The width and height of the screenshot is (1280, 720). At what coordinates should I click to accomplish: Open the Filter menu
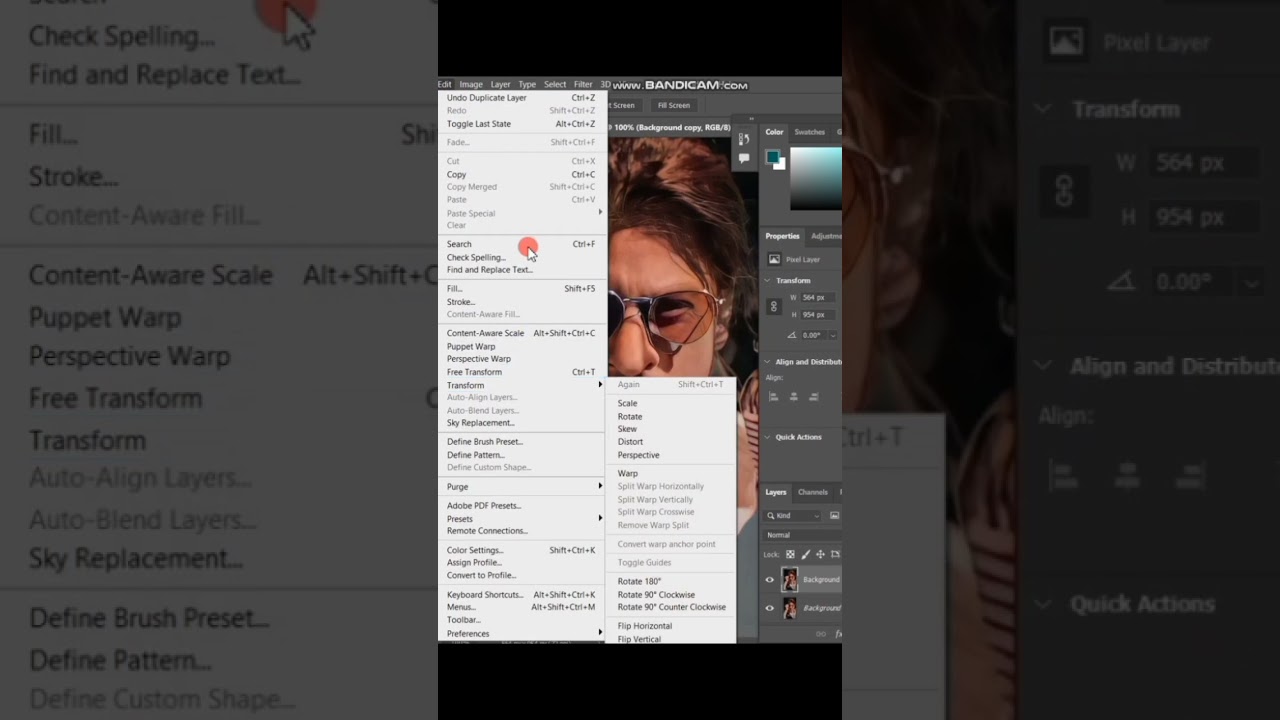[583, 85]
